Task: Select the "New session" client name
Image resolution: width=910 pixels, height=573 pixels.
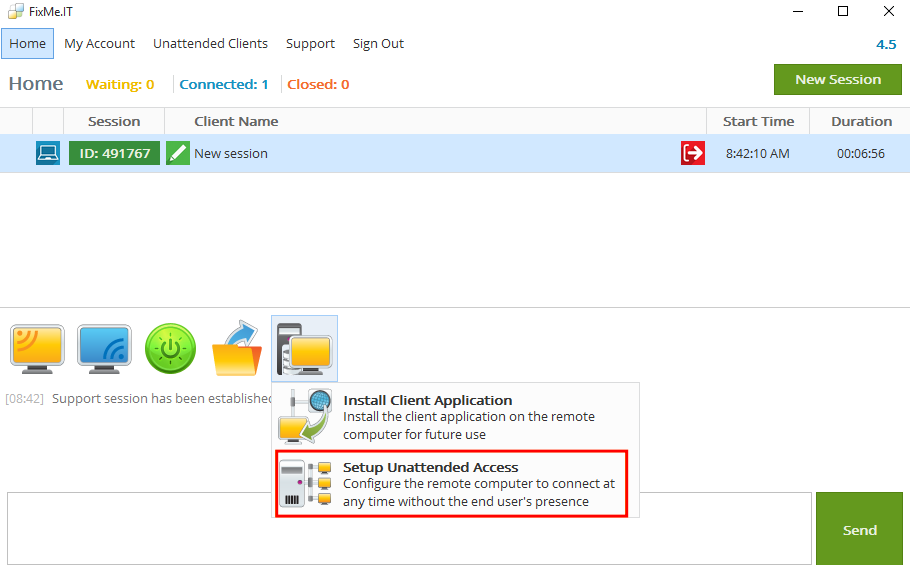Action: click(231, 154)
